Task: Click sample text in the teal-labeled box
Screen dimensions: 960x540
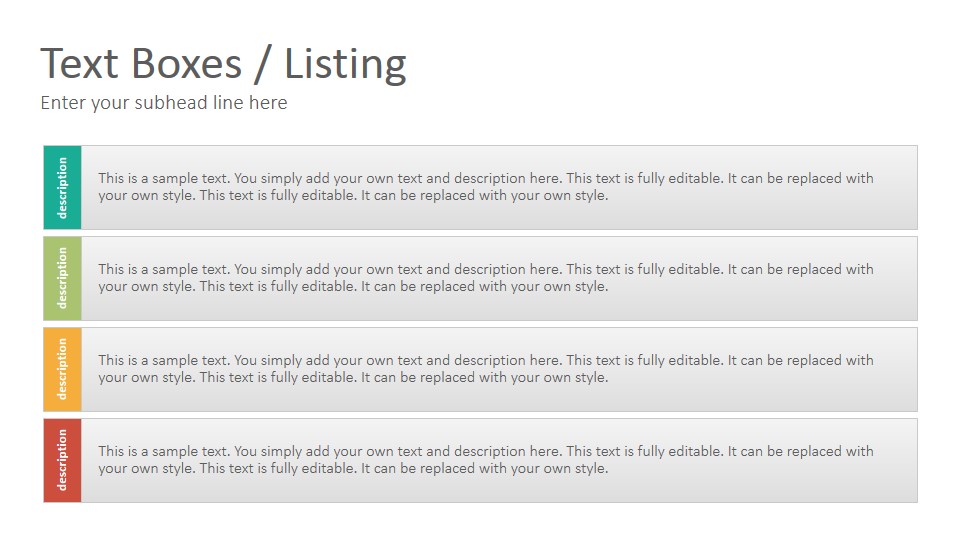Action: (486, 187)
